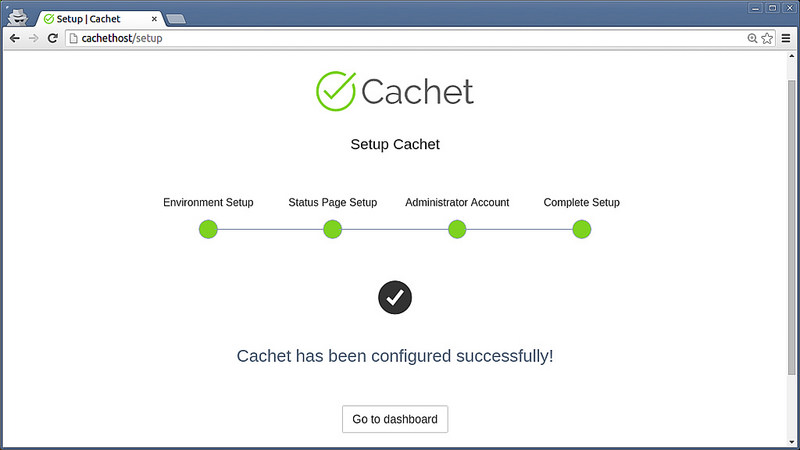The image size is (800, 450).
Task: Select the Complete Setup step circle
Action: tap(582, 229)
